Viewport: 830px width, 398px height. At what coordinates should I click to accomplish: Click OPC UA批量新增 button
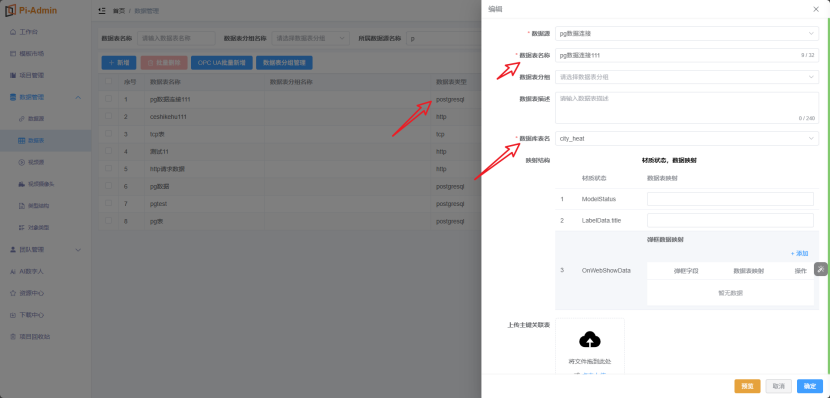pos(222,62)
